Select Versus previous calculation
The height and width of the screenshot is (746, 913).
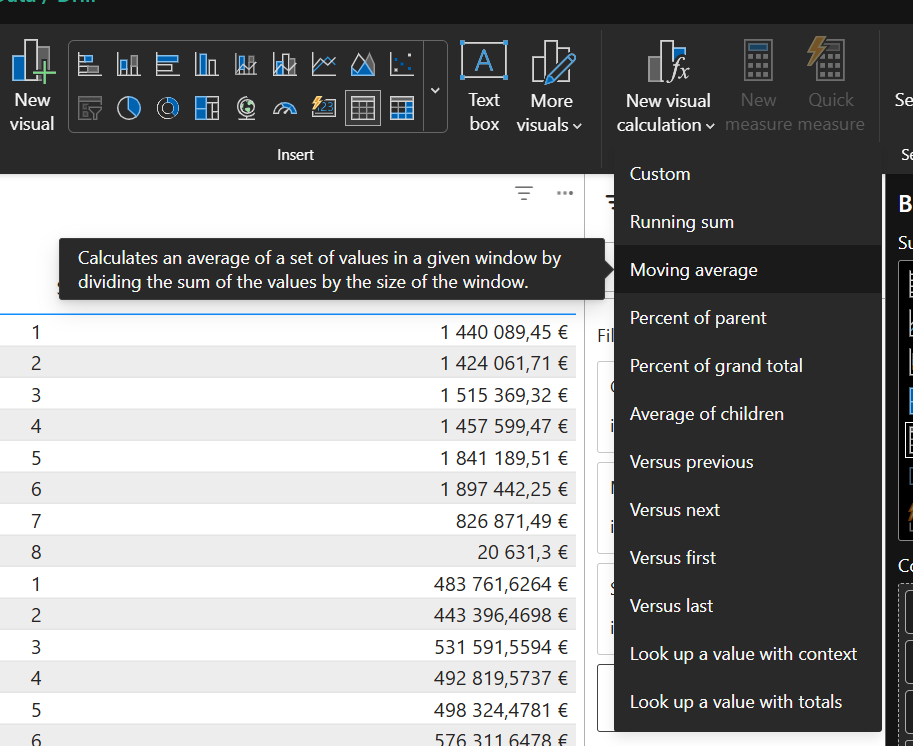(x=692, y=462)
